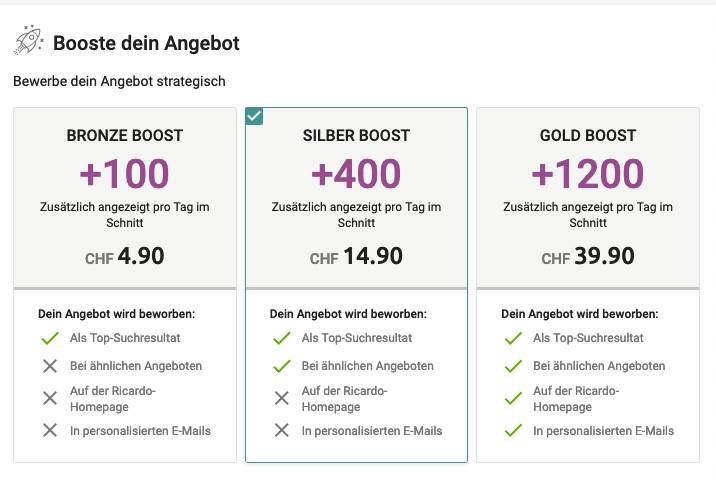Click the +1200 Gold Boost number
716x493 pixels.
[x=588, y=174]
